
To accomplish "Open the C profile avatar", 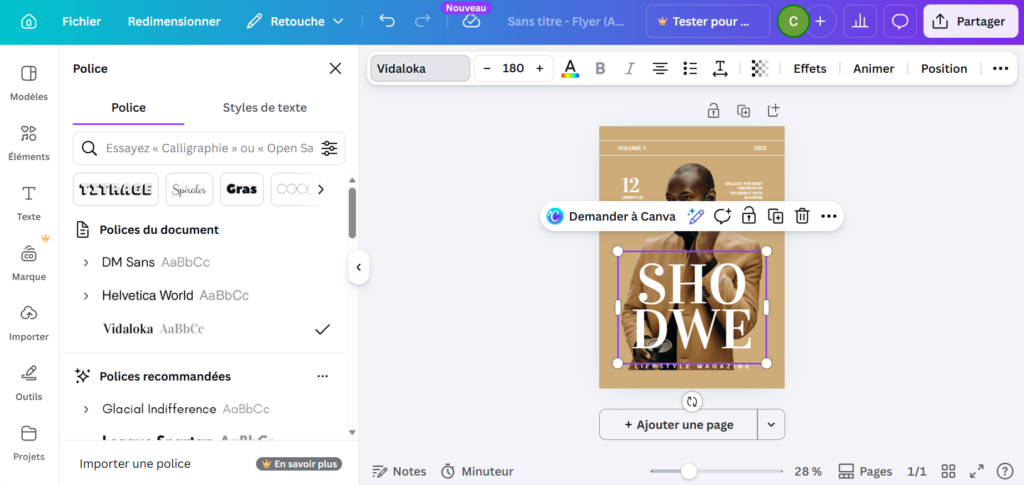I will click(793, 22).
